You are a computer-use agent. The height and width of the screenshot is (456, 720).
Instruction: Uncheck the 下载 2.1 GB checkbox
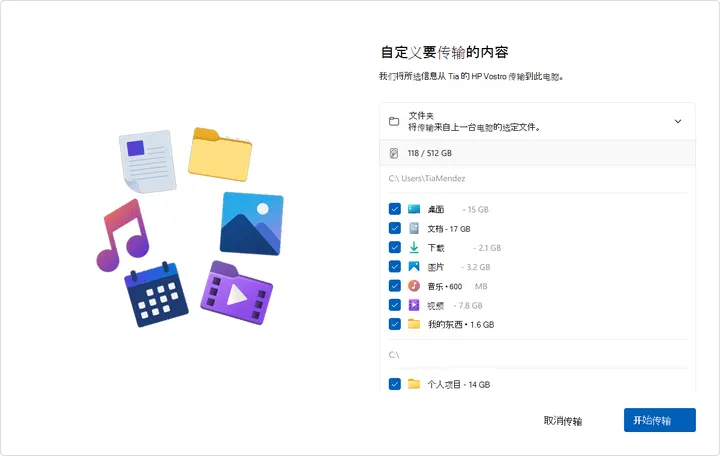pos(394,248)
